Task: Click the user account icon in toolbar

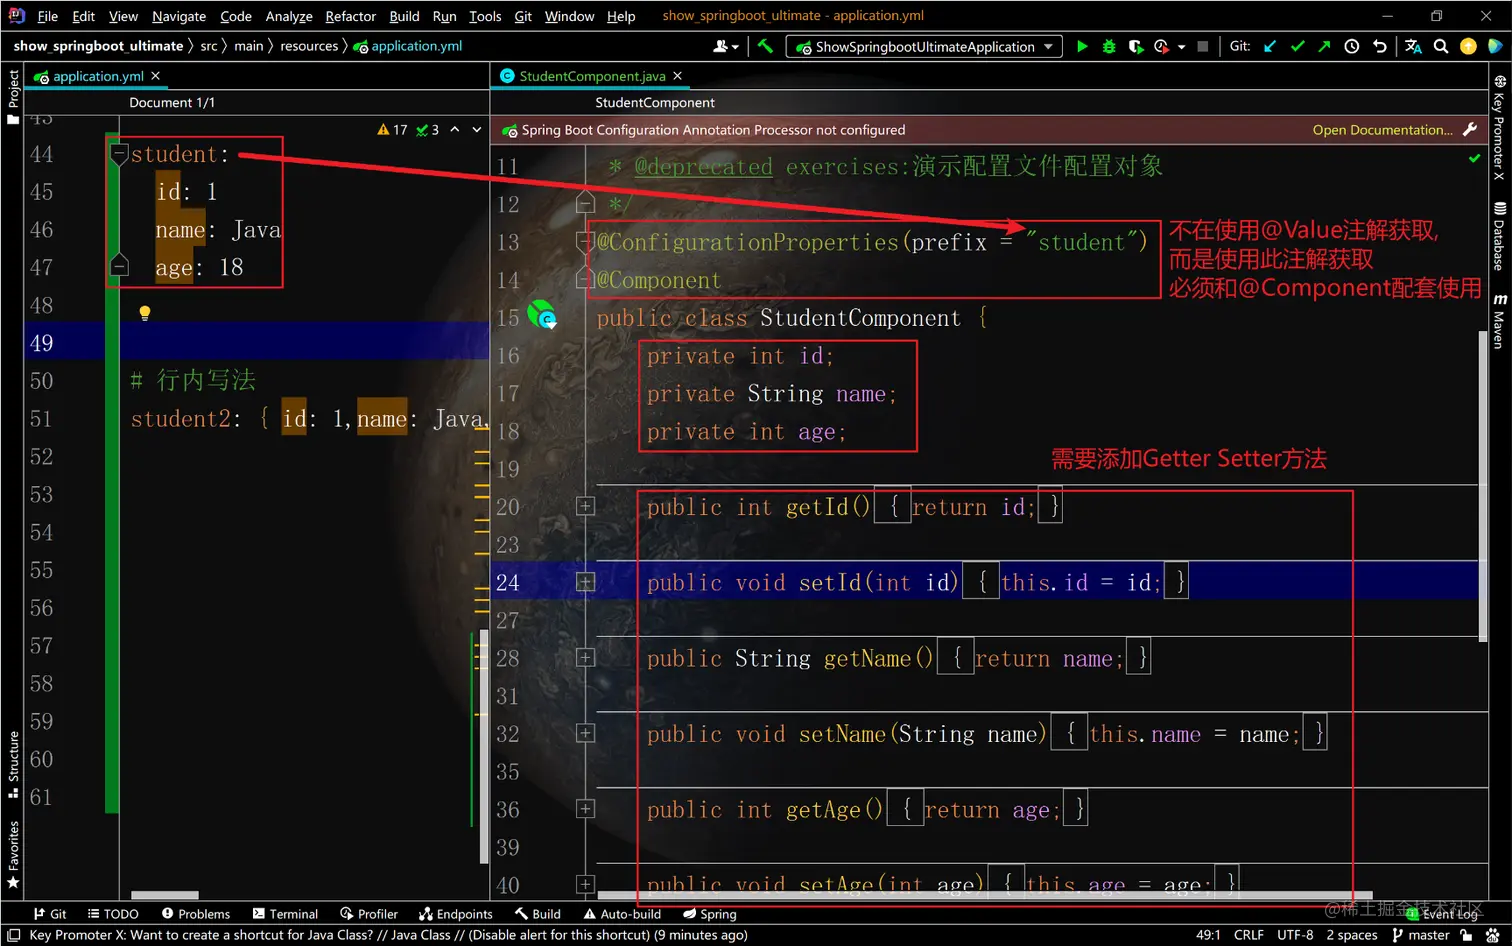Action: [x=725, y=46]
